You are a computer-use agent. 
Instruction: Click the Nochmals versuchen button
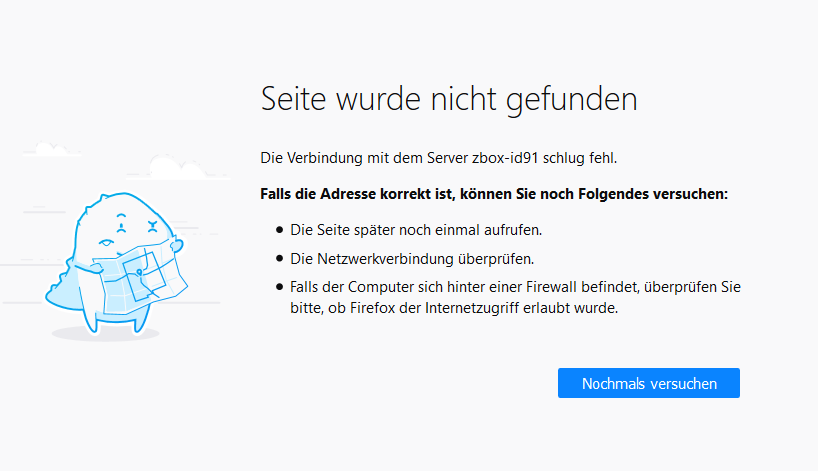pos(648,383)
